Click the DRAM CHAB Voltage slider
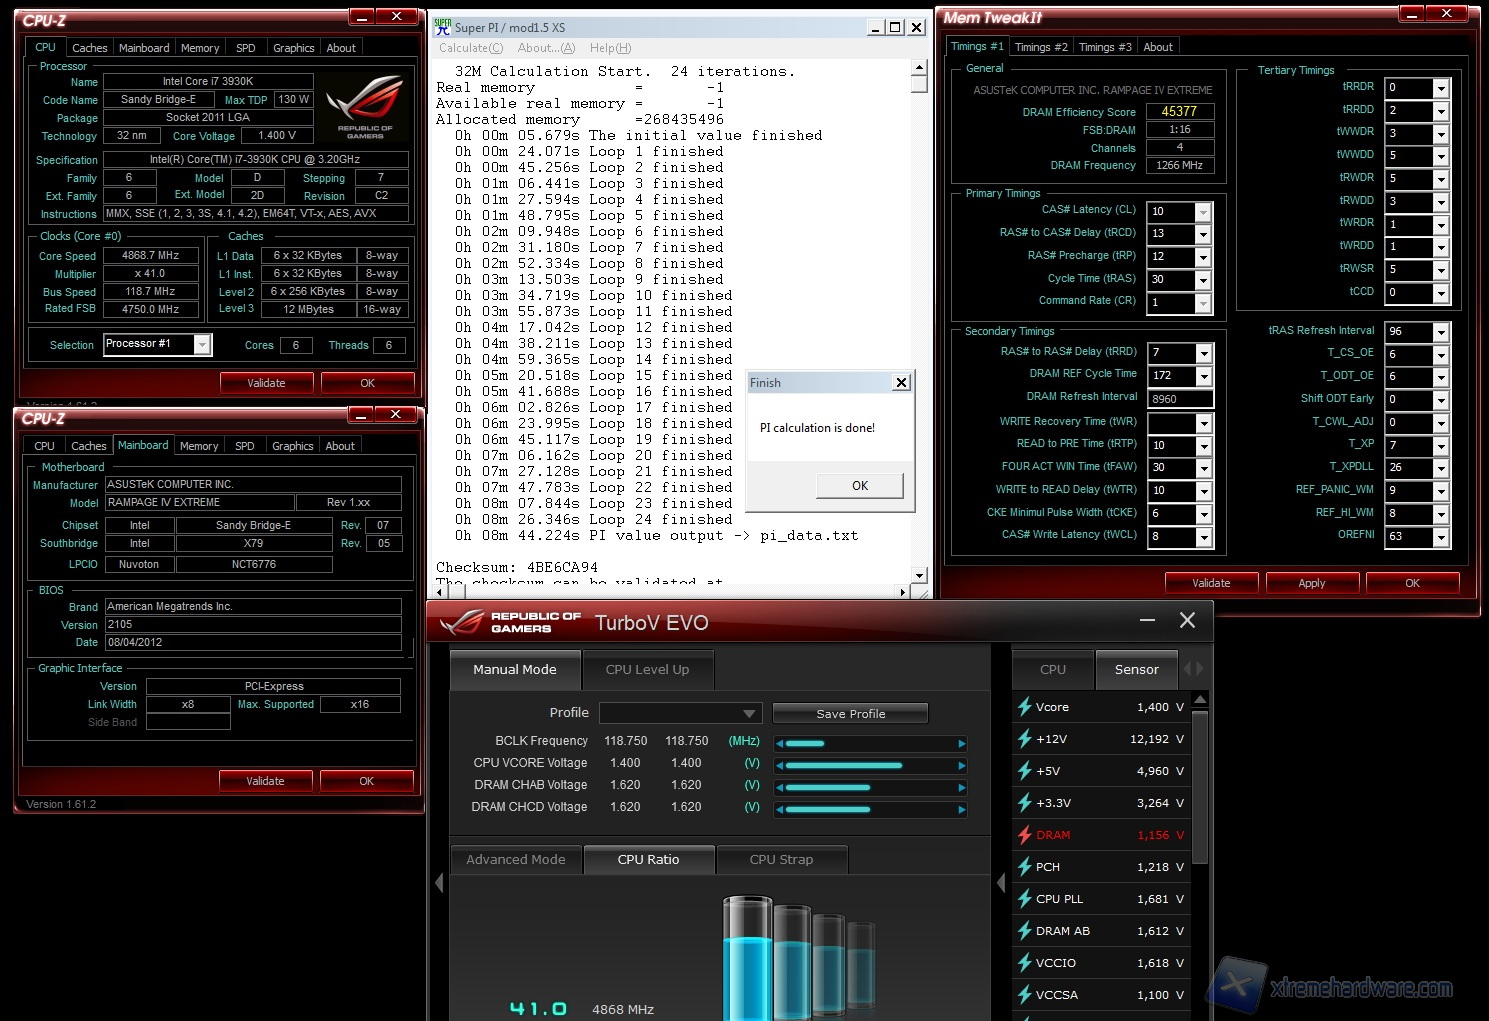The width and height of the screenshot is (1489, 1021). 868,787
